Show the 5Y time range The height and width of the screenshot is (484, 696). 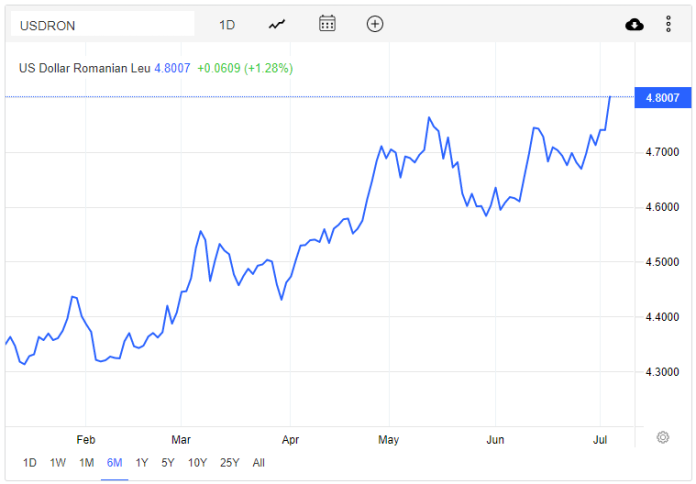tap(168, 462)
